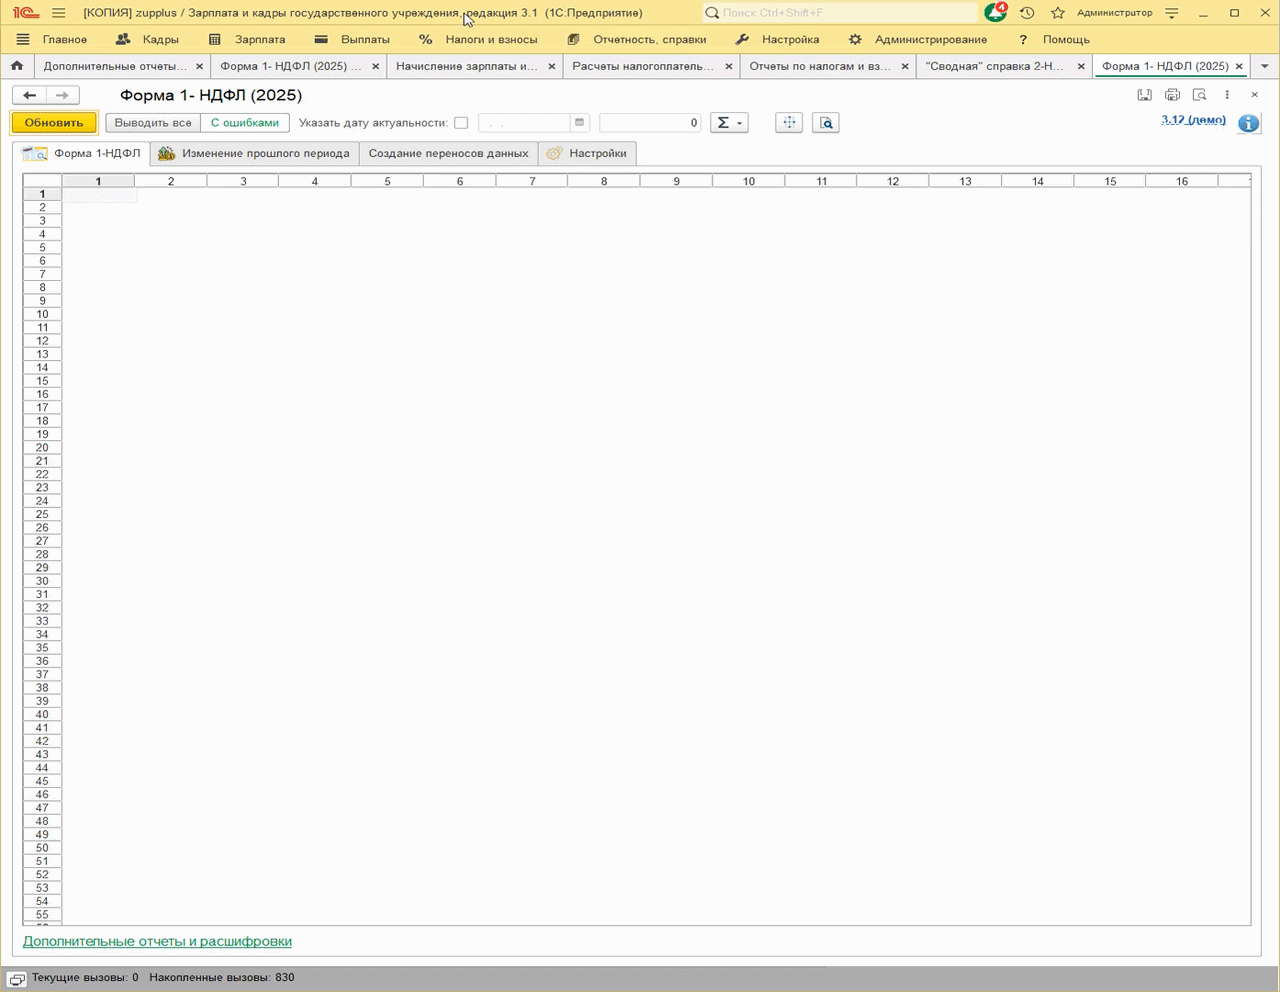This screenshot has height=992, width=1280.
Task: Click the crossed-arrows toolbar button
Action: coord(789,123)
